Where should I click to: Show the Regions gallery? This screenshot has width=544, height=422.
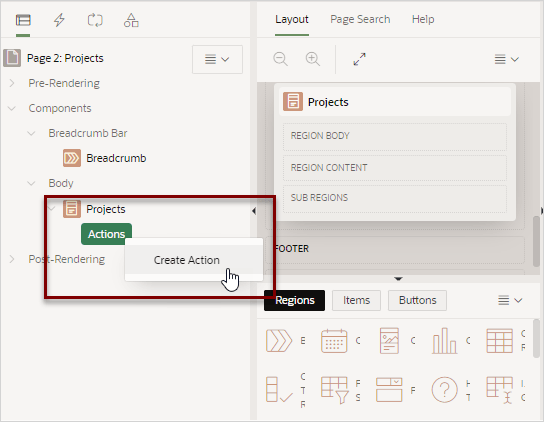click(295, 300)
